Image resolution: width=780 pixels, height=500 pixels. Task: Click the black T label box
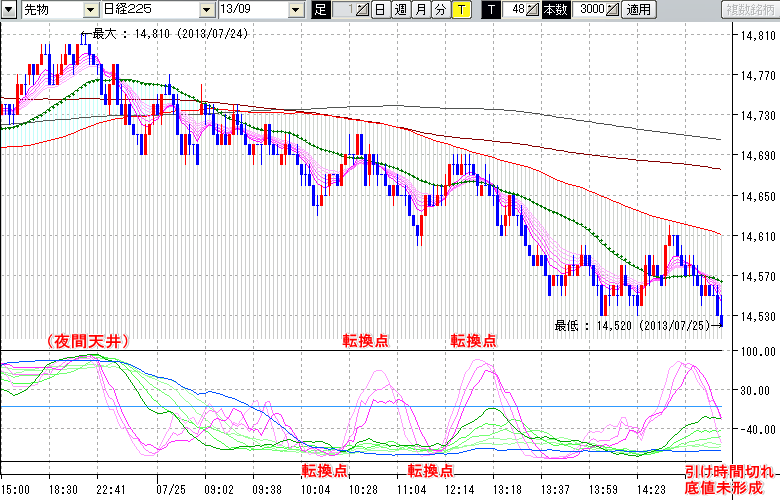[491, 10]
